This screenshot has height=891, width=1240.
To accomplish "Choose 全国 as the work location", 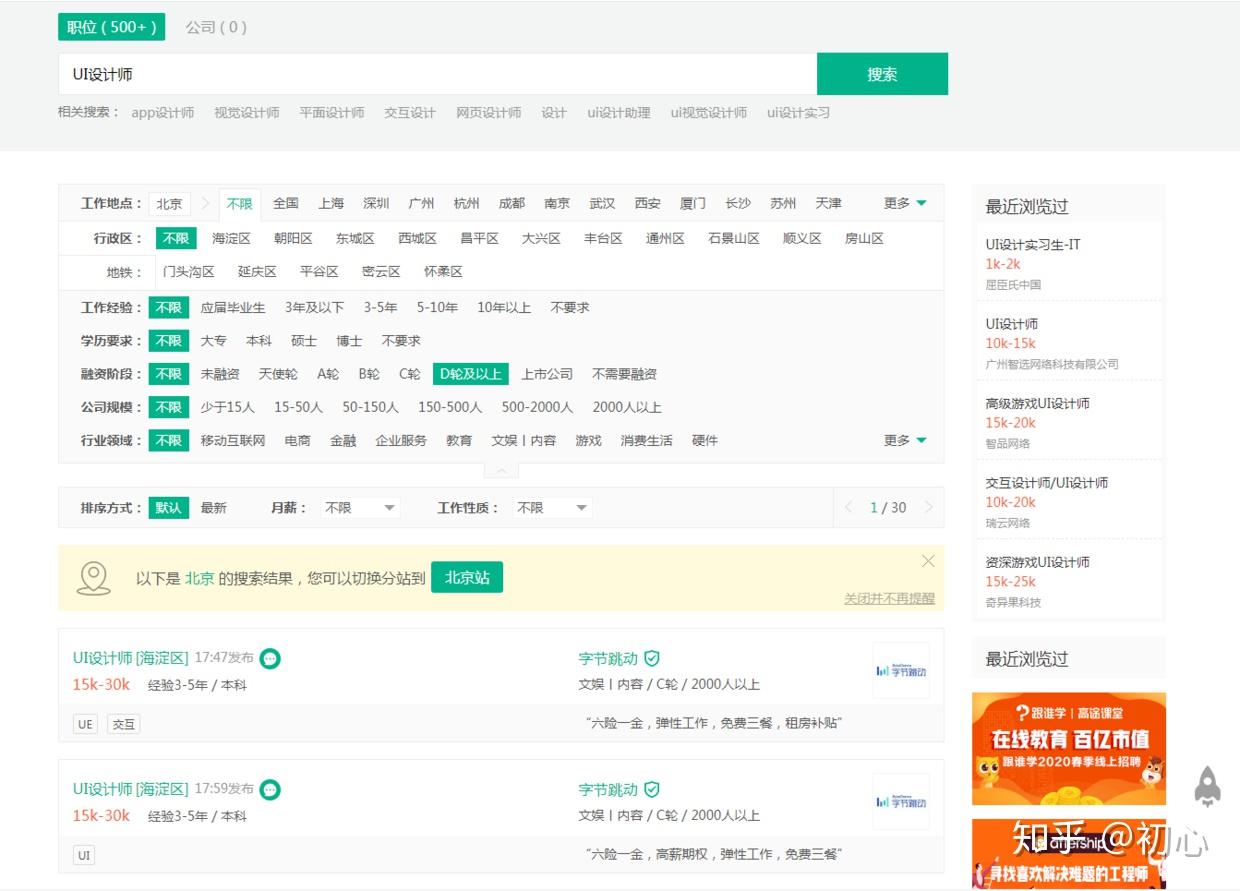I will point(286,203).
